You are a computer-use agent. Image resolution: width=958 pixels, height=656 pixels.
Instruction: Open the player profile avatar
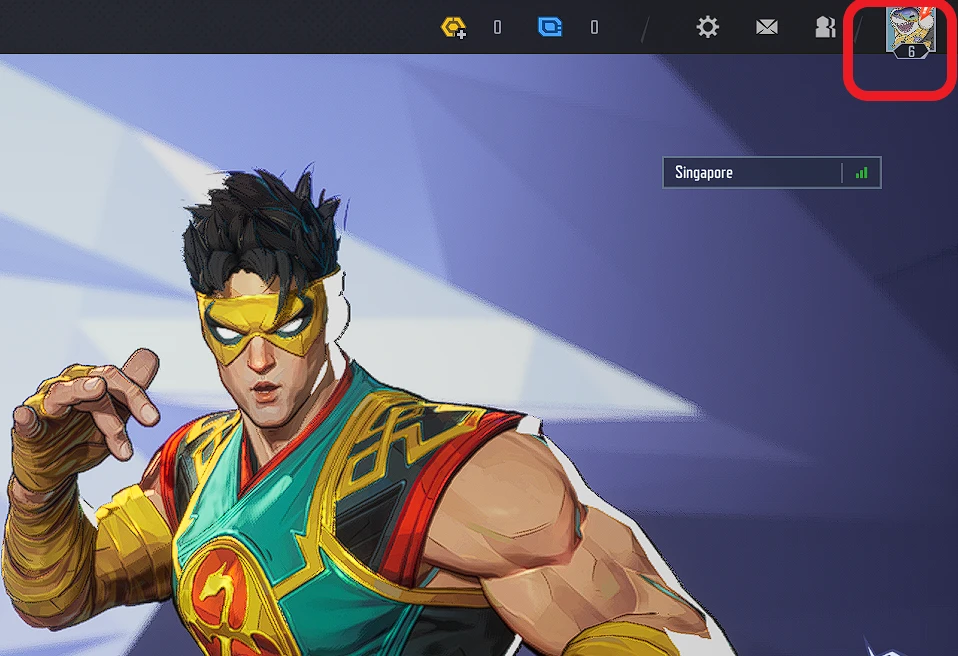pos(910,28)
